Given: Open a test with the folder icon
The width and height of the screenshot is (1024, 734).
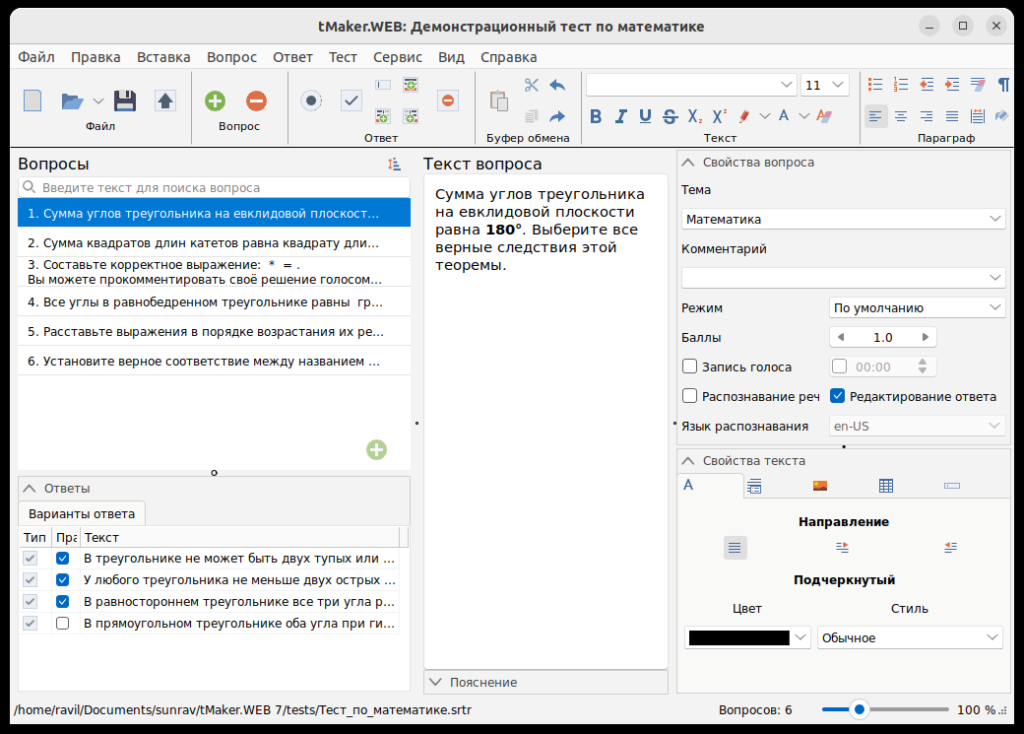Looking at the screenshot, I should [x=72, y=101].
